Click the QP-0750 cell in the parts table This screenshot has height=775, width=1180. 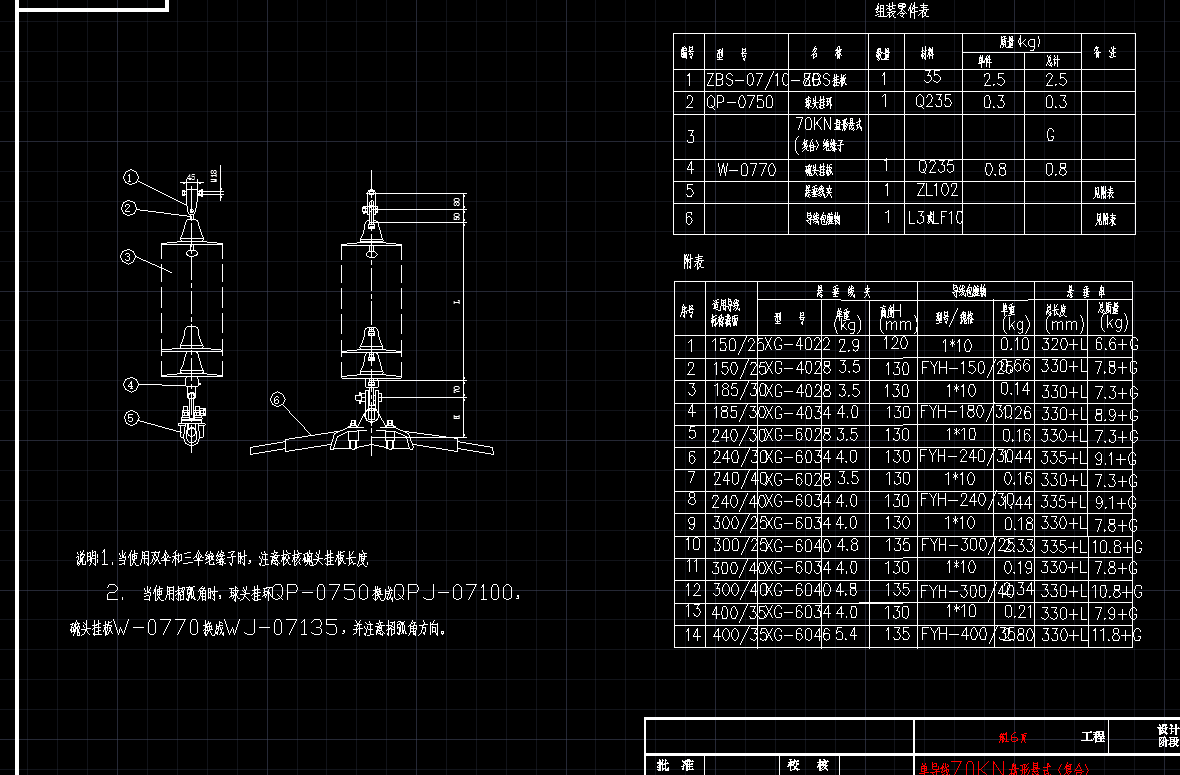click(740, 102)
